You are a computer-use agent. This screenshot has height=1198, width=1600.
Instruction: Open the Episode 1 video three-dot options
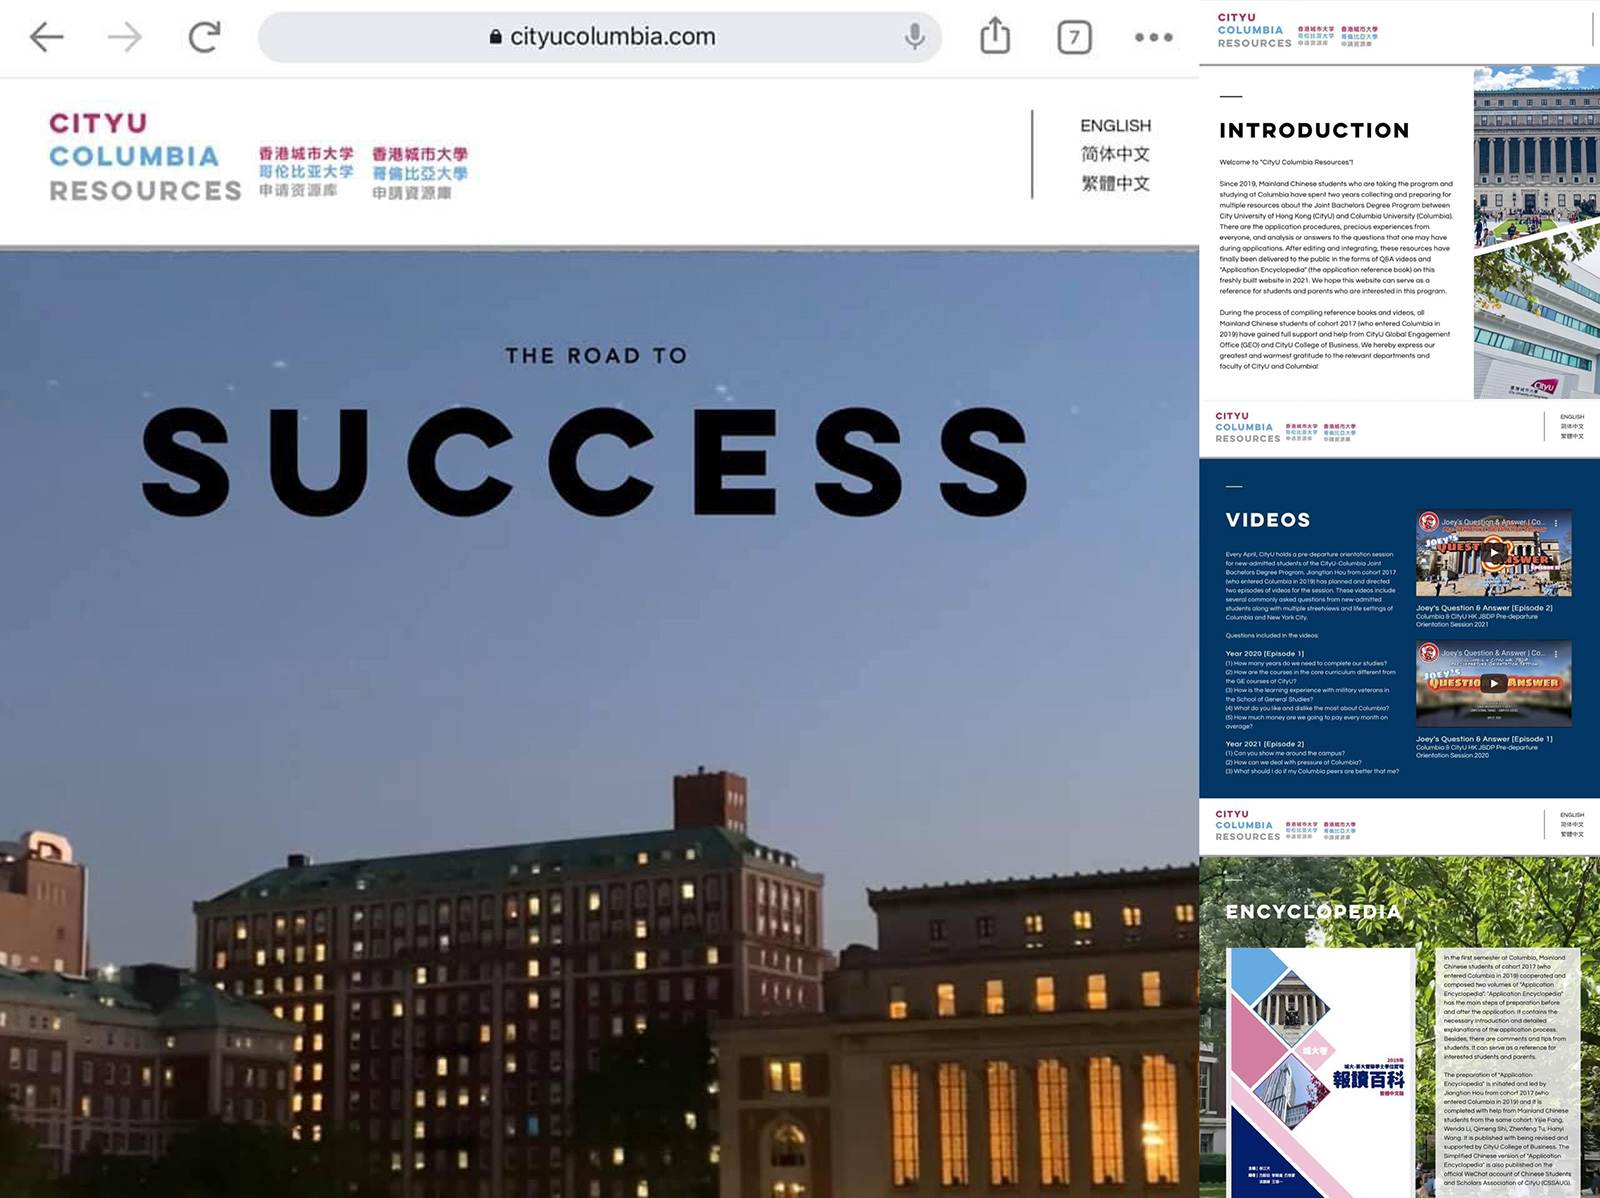pyautogui.click(x=1556, y=654)
